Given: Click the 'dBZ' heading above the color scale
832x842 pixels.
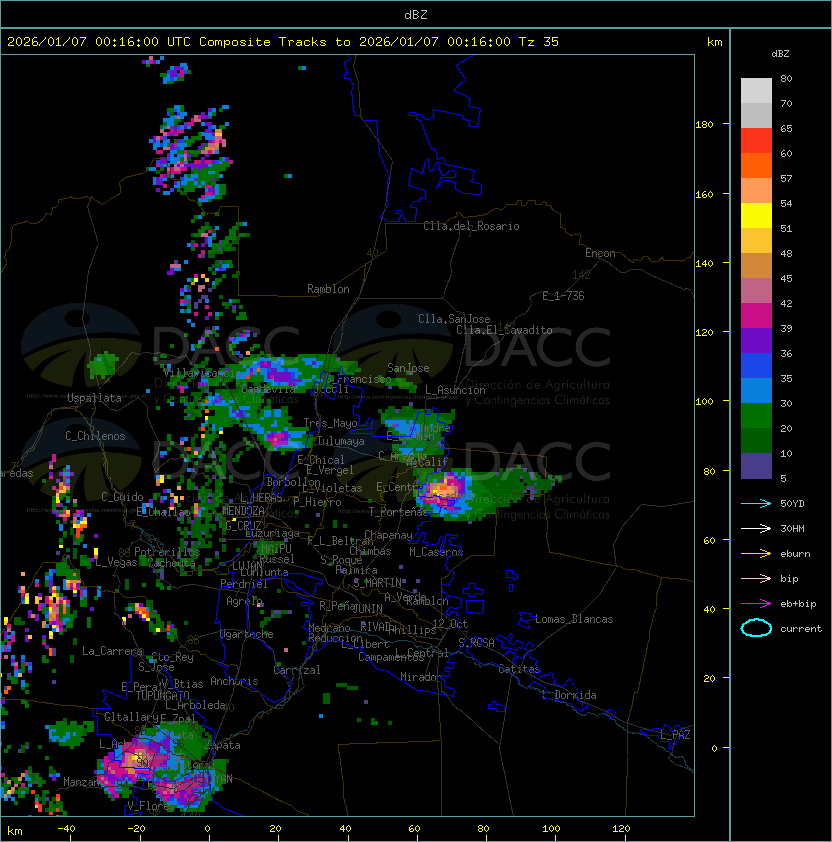Looking at the screenshot, I should click(x=780, y=54).
